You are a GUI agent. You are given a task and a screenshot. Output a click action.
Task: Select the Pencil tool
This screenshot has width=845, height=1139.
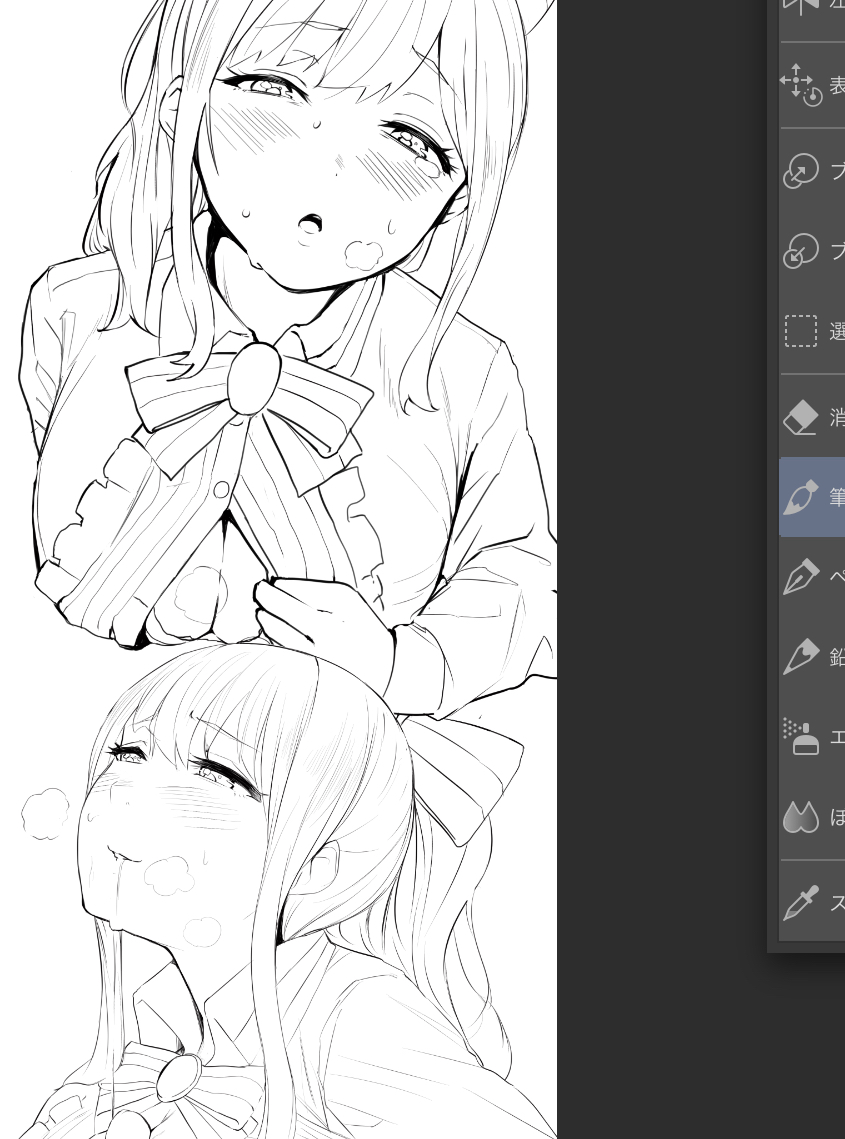801,657
